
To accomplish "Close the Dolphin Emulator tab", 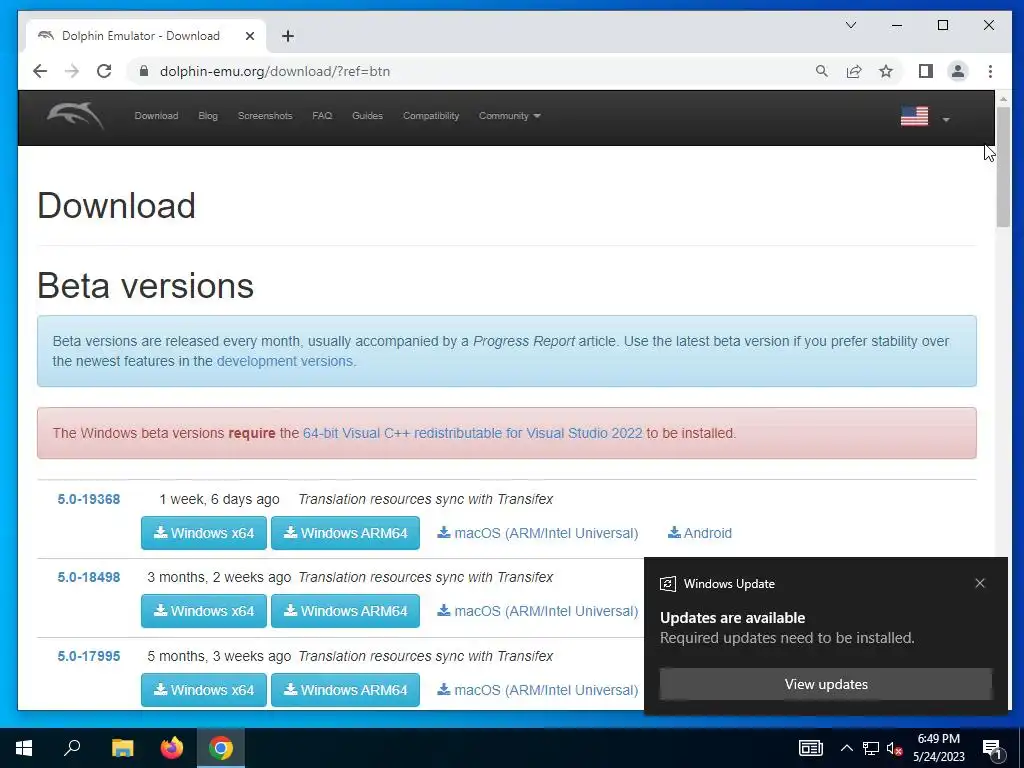I will pos(249,36).
